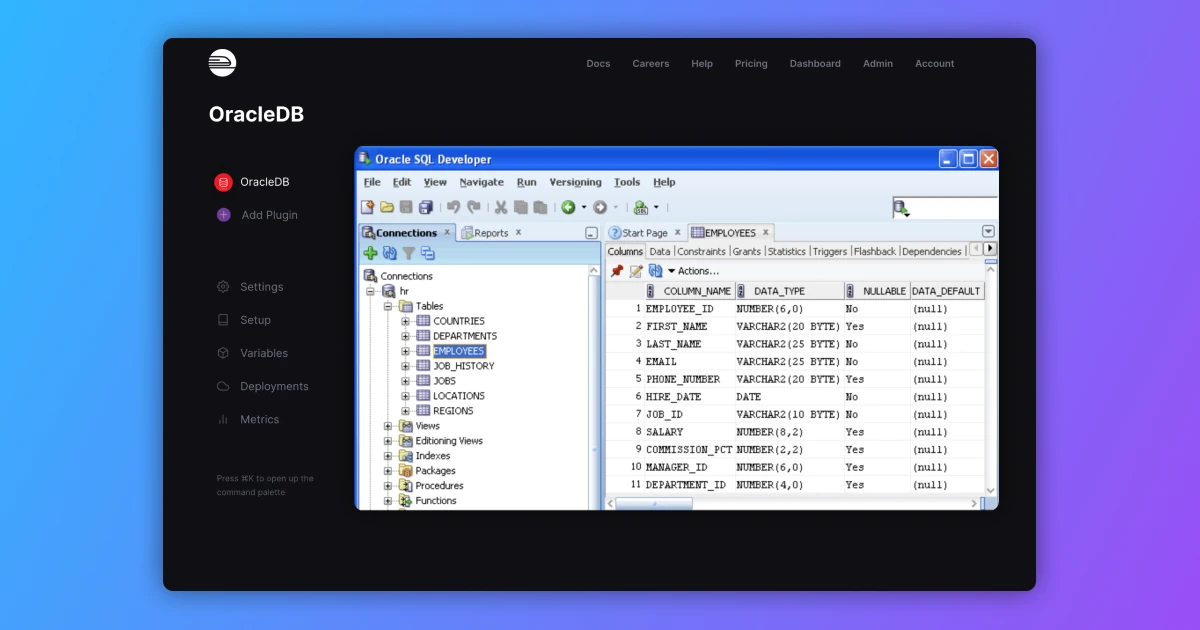Open the Pricing link in top navigation

(751, 63)
